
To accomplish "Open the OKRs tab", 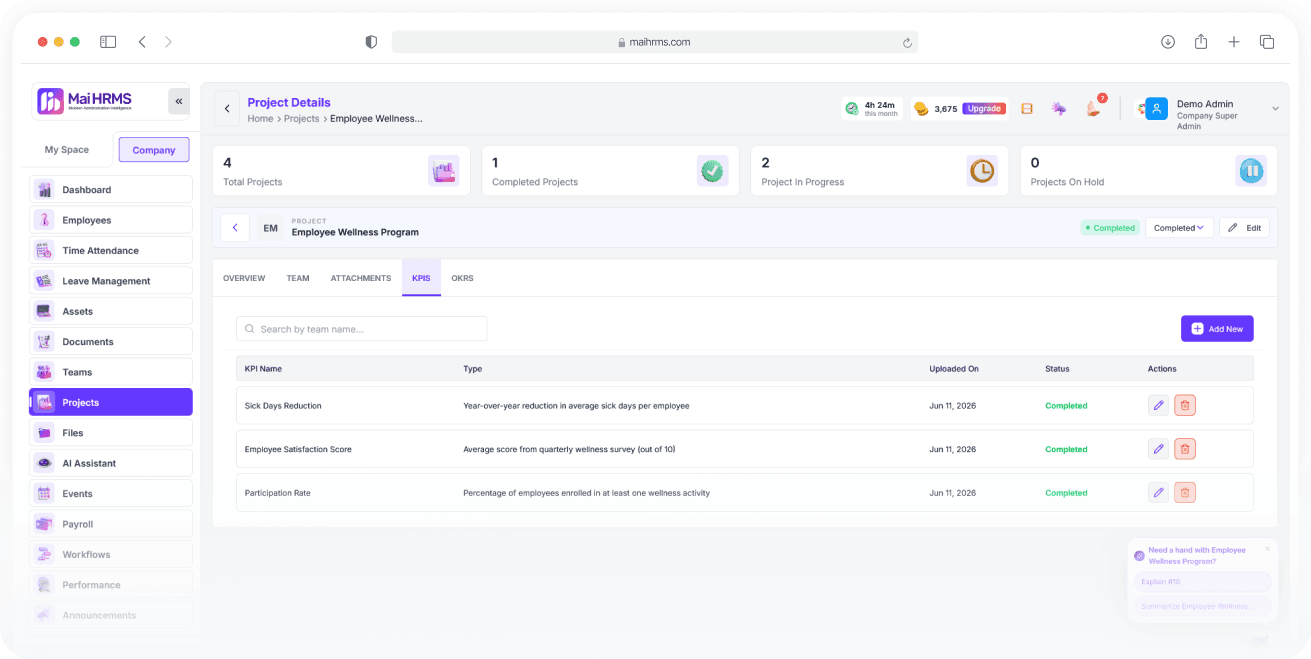I will coord(462,278).
